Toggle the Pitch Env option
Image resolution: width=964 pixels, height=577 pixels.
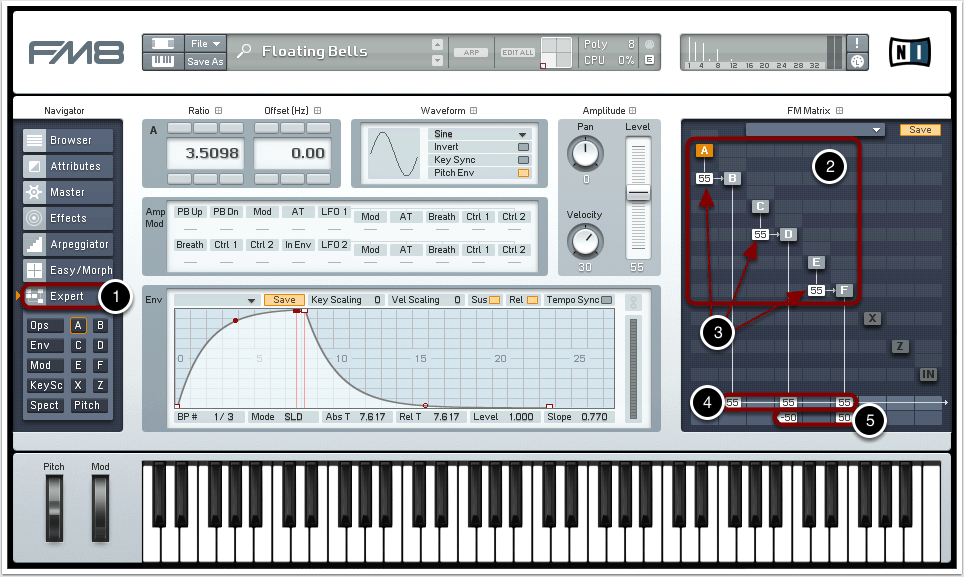point(523,173)
